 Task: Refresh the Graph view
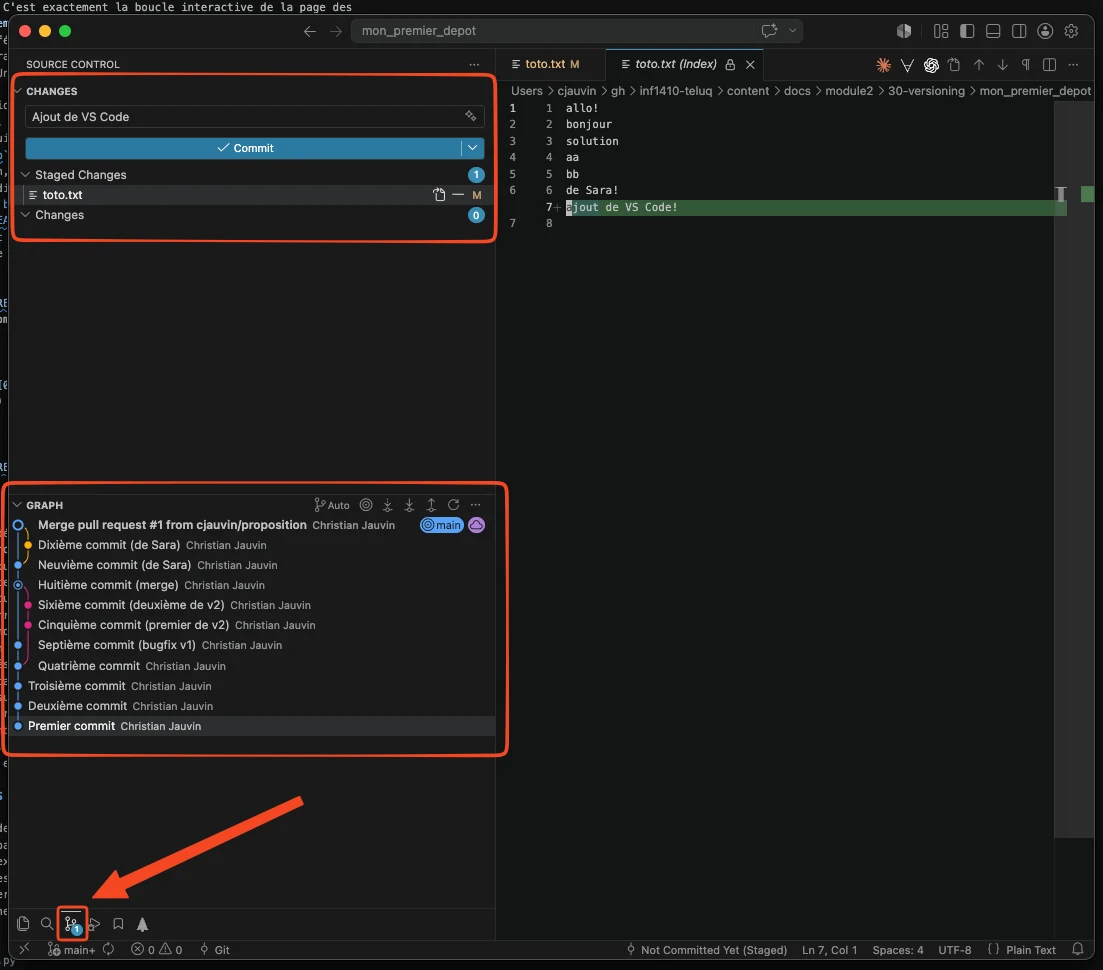(454, 504)
